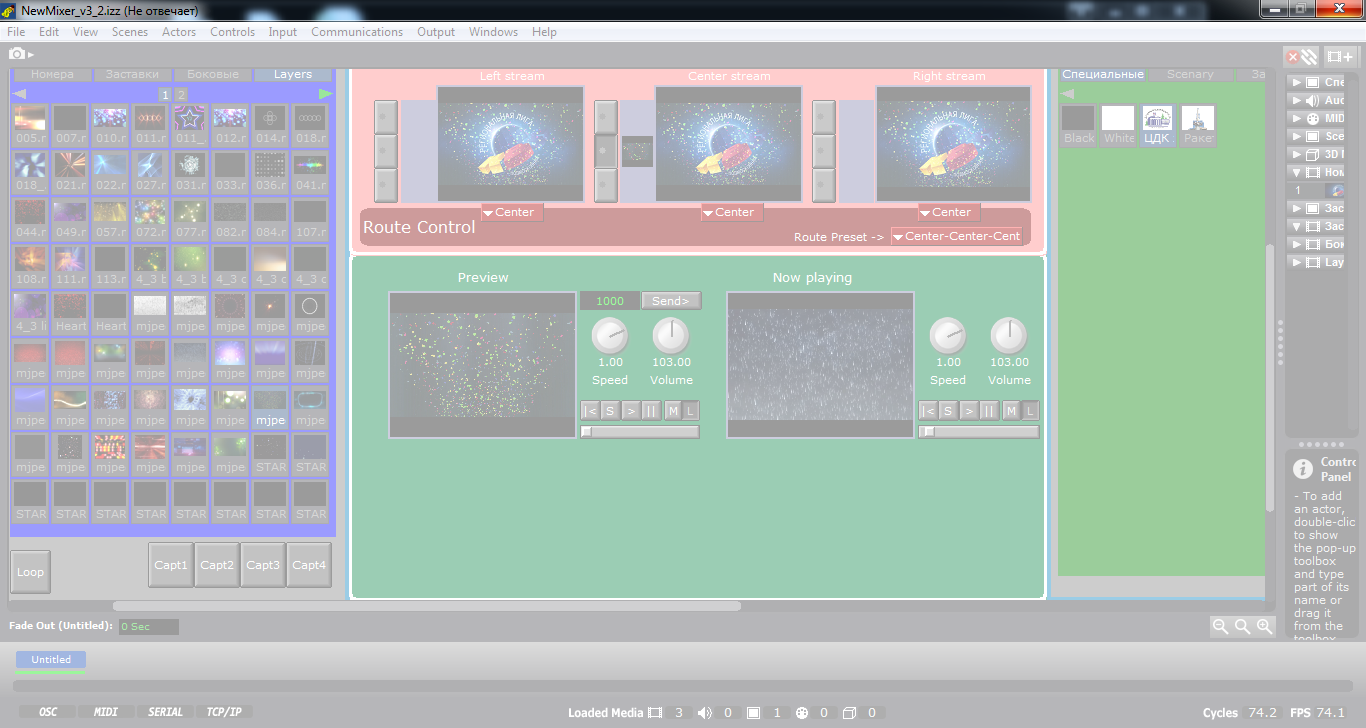The image size is (1366, 728).
Task: Click the loaded 3D objects cube icon in status bar
Action: (850, 713)
